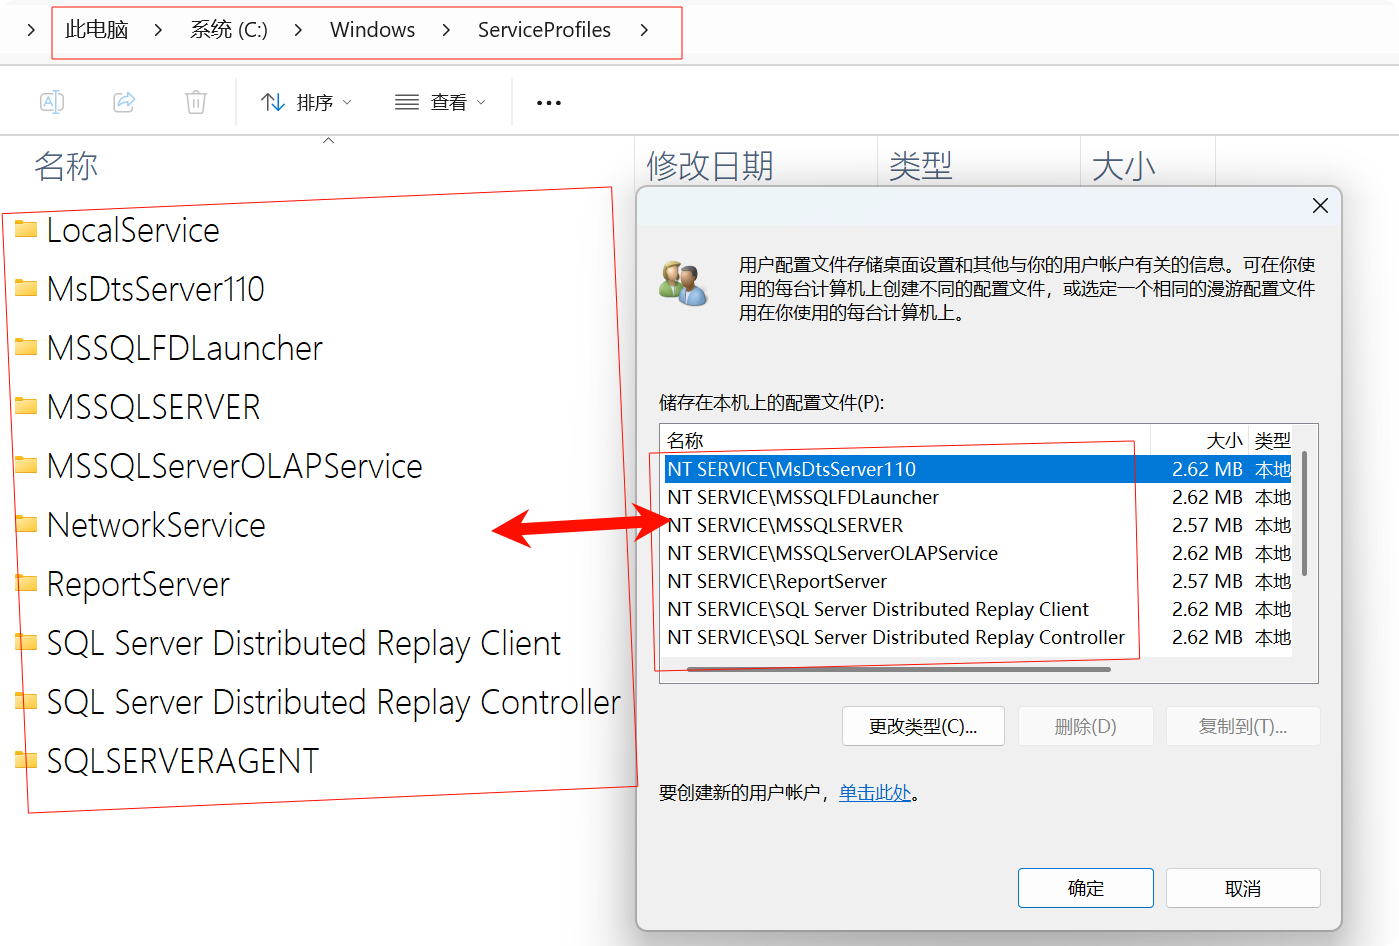This screenshot has height=946, width=1399.
Task: Click 此电脑 in the address breadcrumb
Action: 97,30
